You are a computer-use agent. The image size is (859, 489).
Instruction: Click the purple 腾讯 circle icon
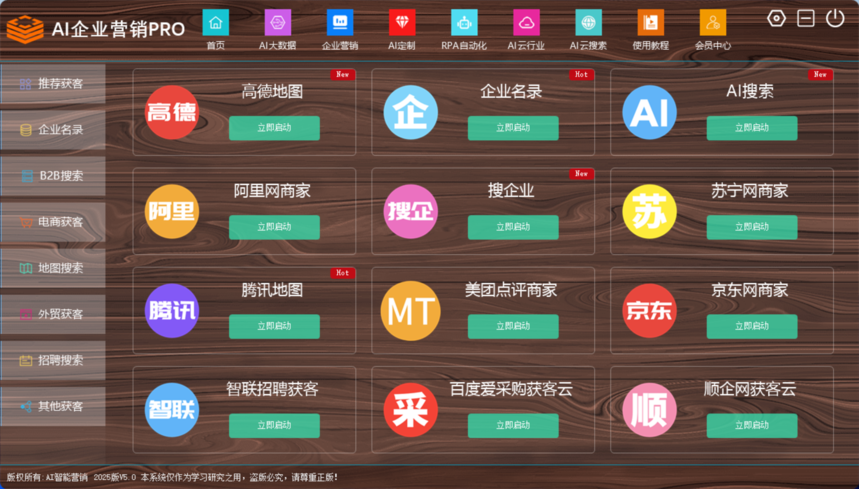pyautogui.click(x=171, y=310)
